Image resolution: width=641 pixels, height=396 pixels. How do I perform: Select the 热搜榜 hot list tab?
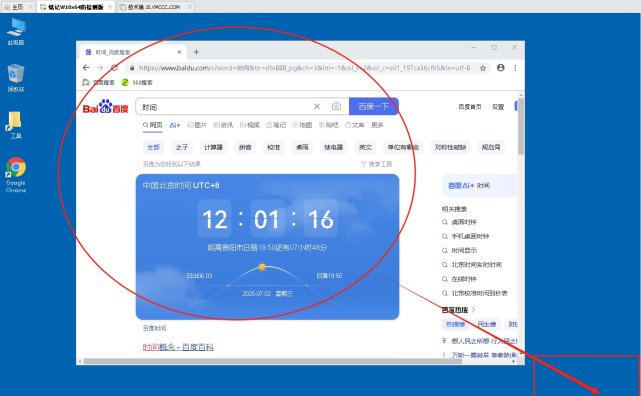455,324
